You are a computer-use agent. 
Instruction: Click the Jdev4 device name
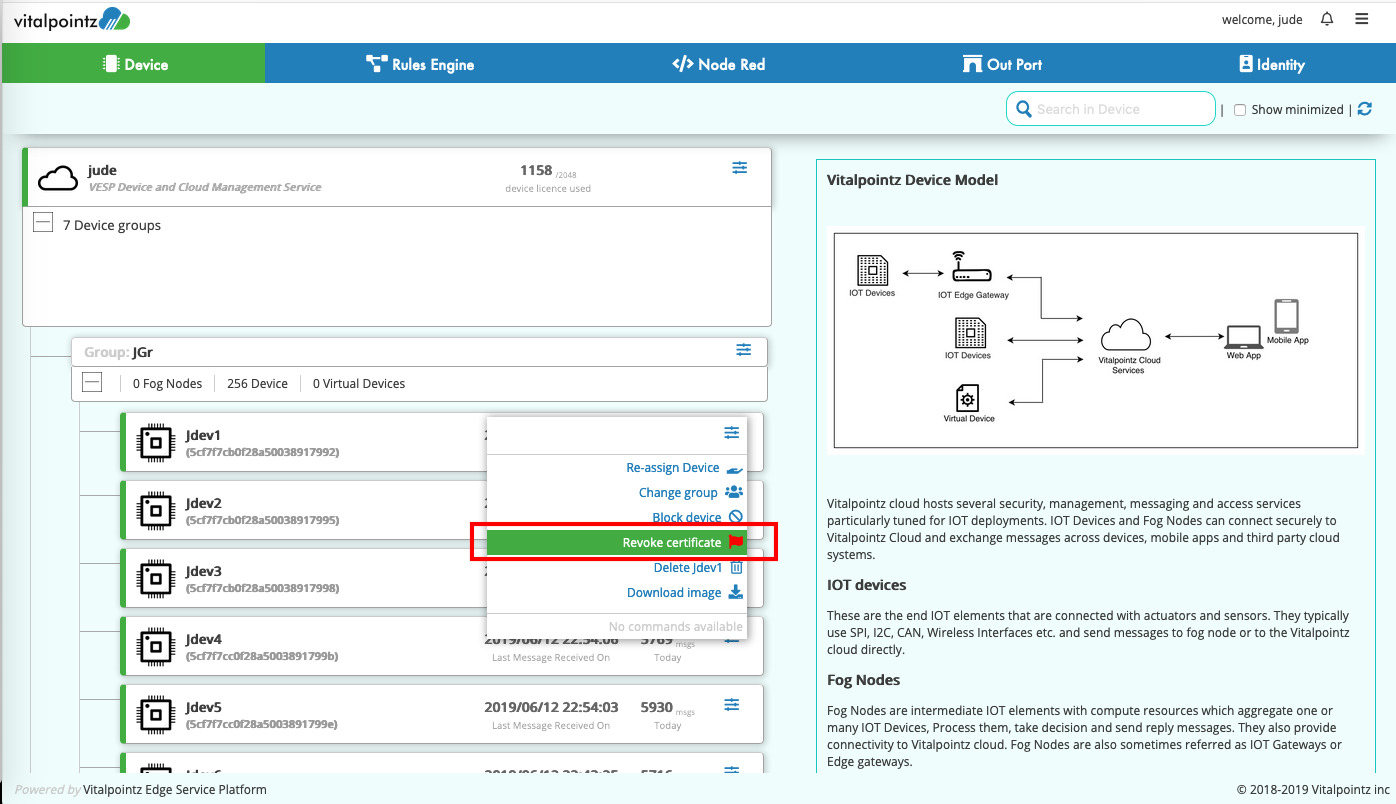203,639
